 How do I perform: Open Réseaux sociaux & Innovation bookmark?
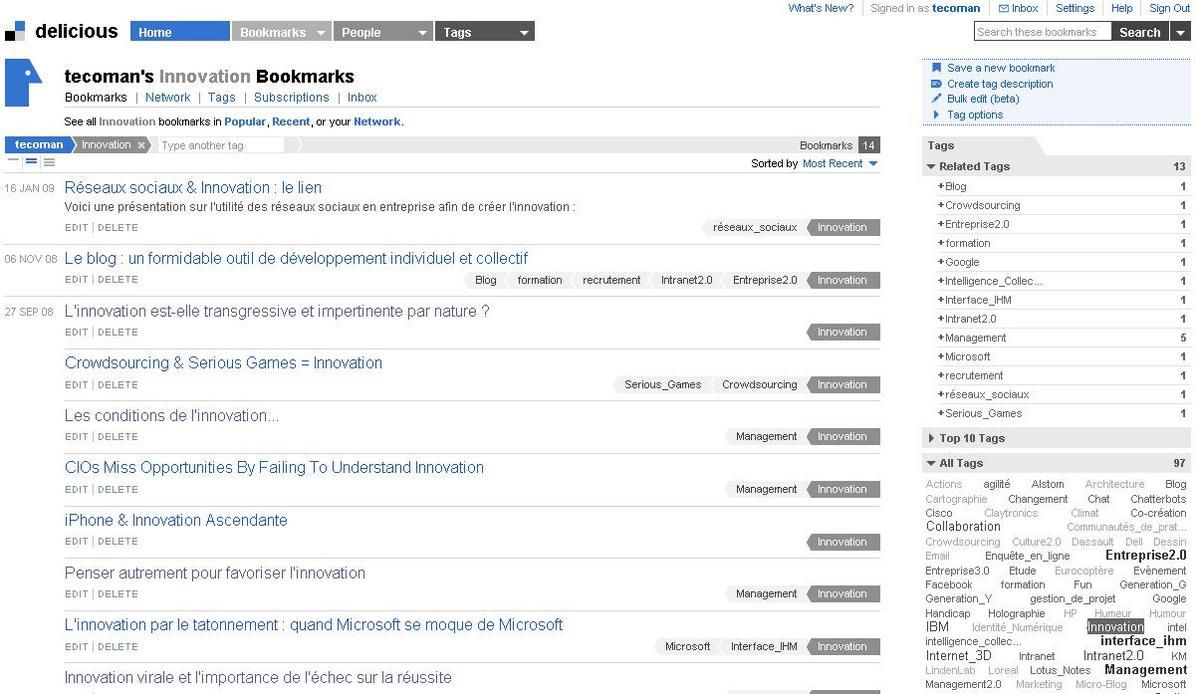[x=193, y=187]
